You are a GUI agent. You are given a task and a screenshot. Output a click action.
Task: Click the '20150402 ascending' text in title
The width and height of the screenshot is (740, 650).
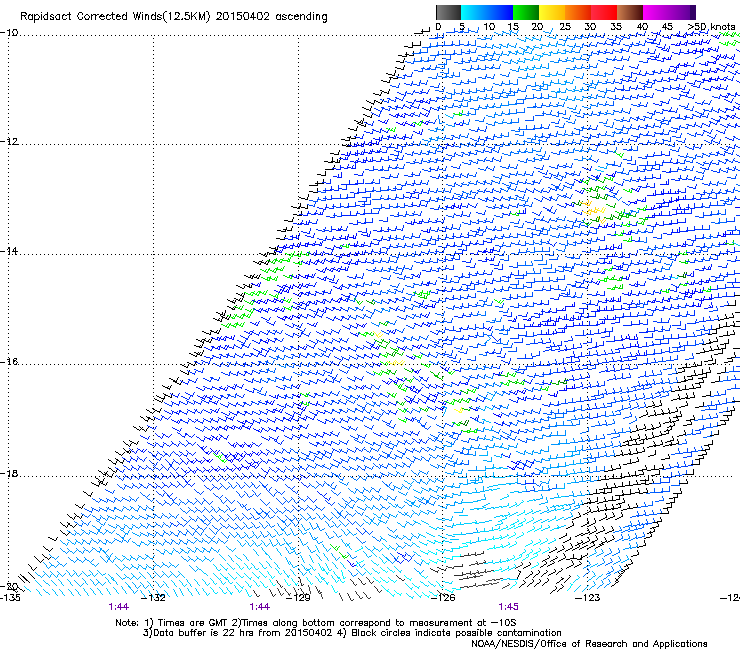(x=271, y=17)
